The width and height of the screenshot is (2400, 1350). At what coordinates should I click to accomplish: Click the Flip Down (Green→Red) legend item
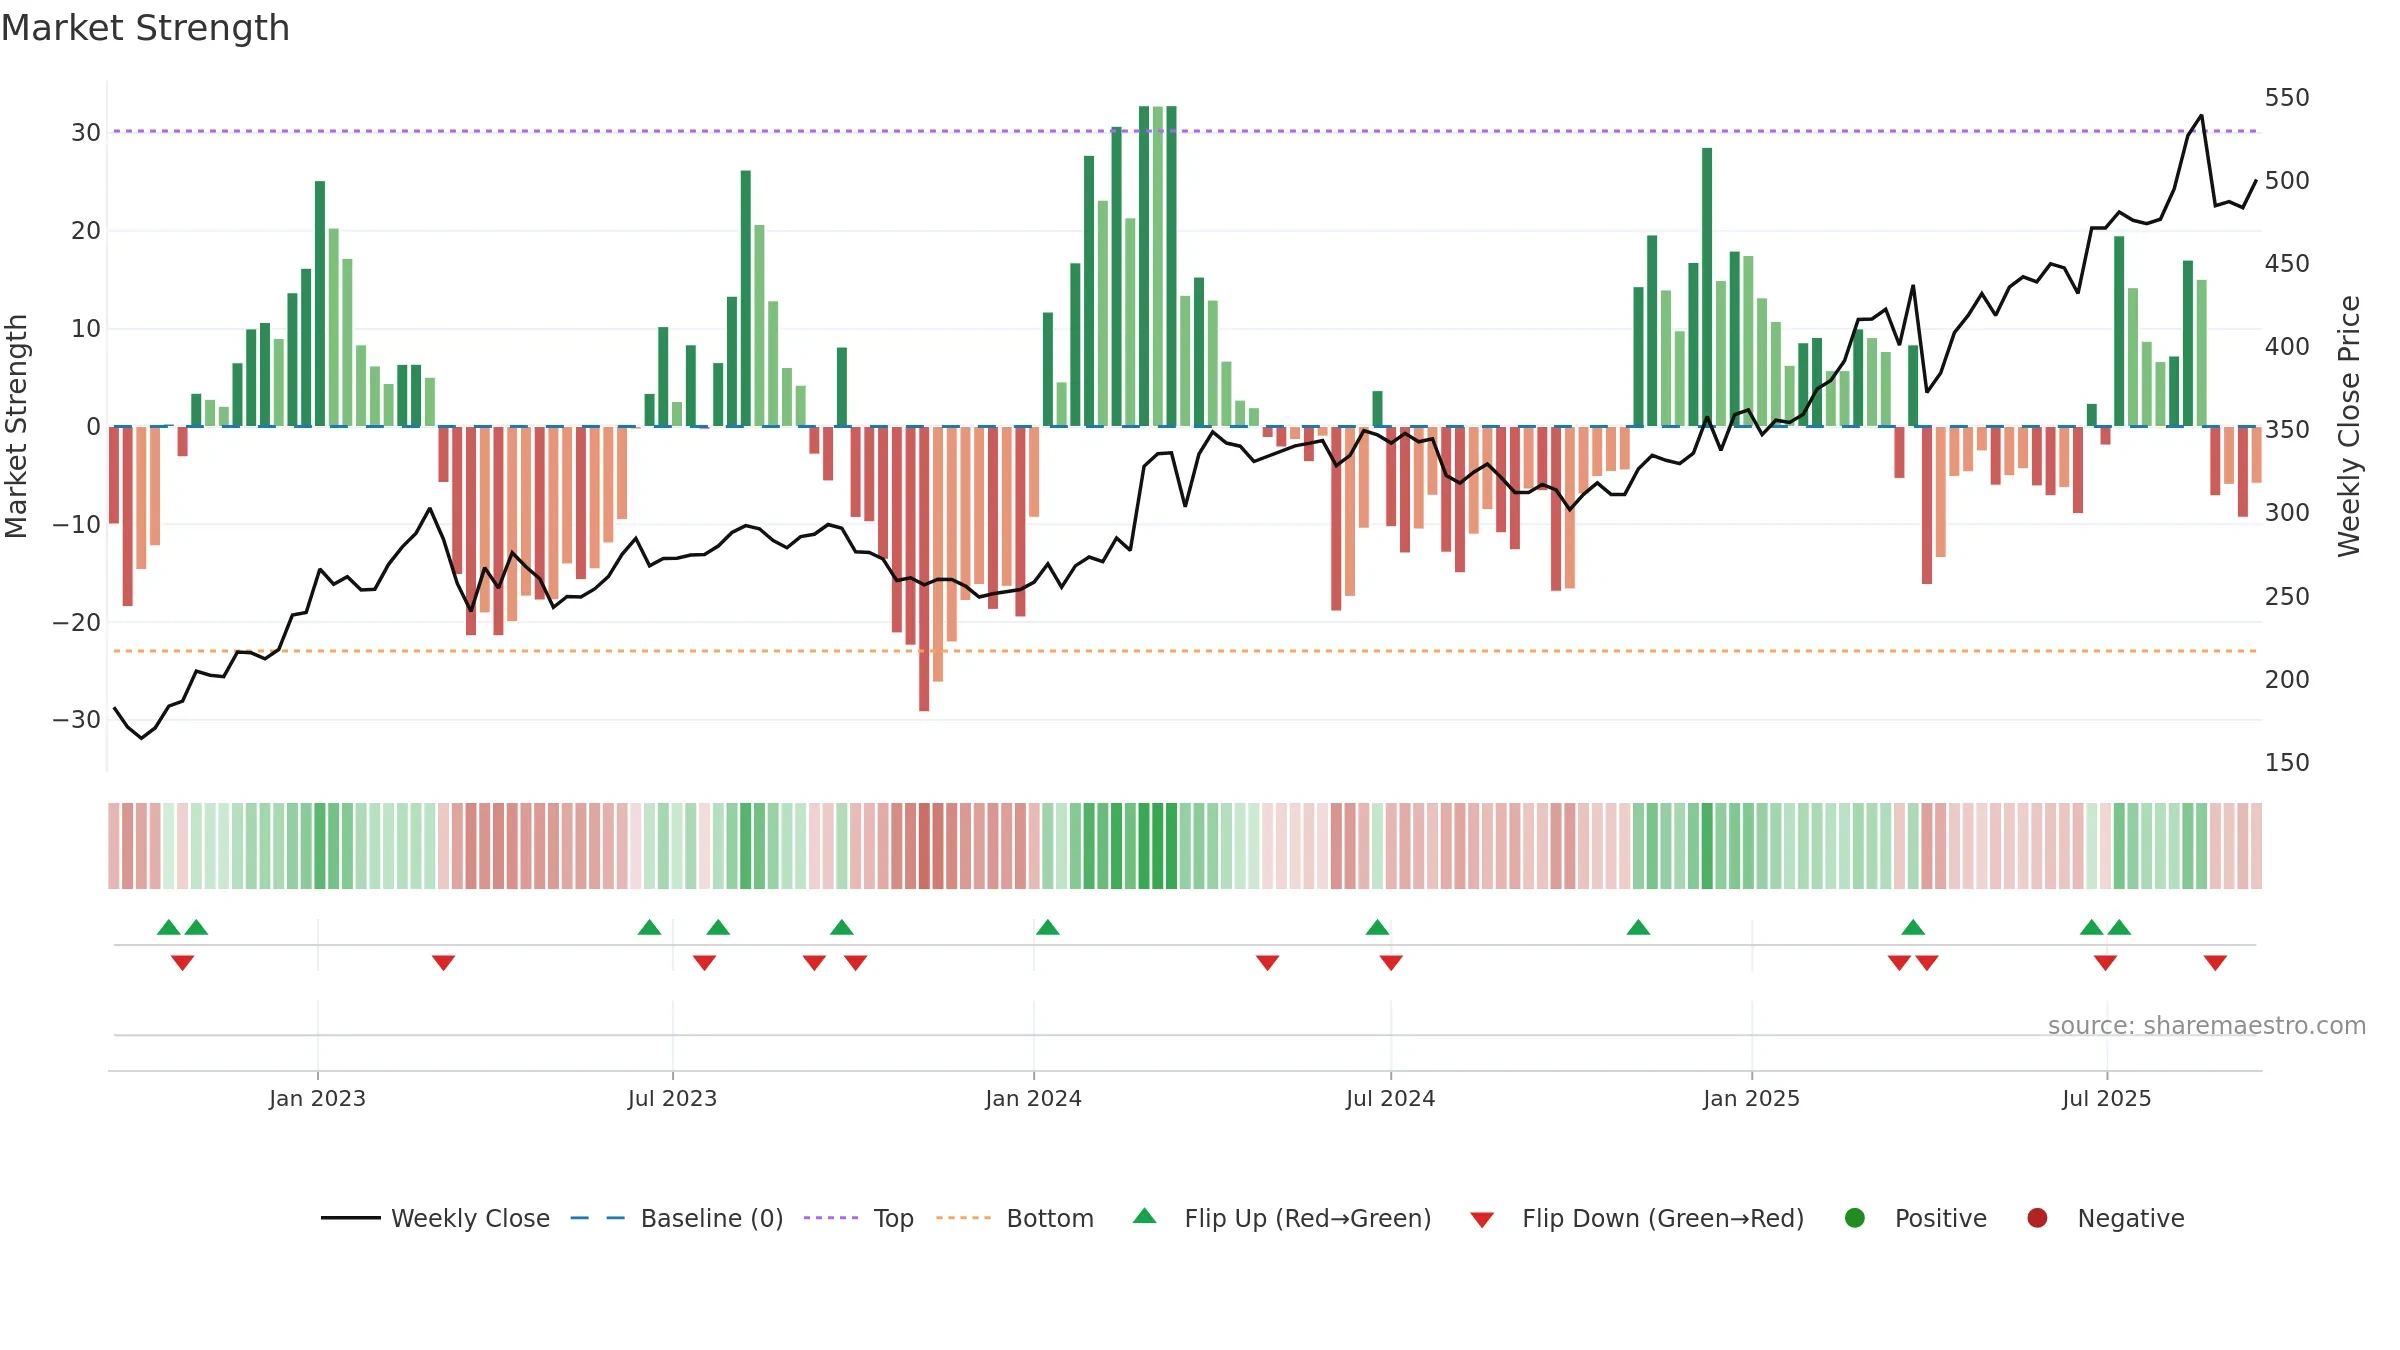coord(1637,1218)
